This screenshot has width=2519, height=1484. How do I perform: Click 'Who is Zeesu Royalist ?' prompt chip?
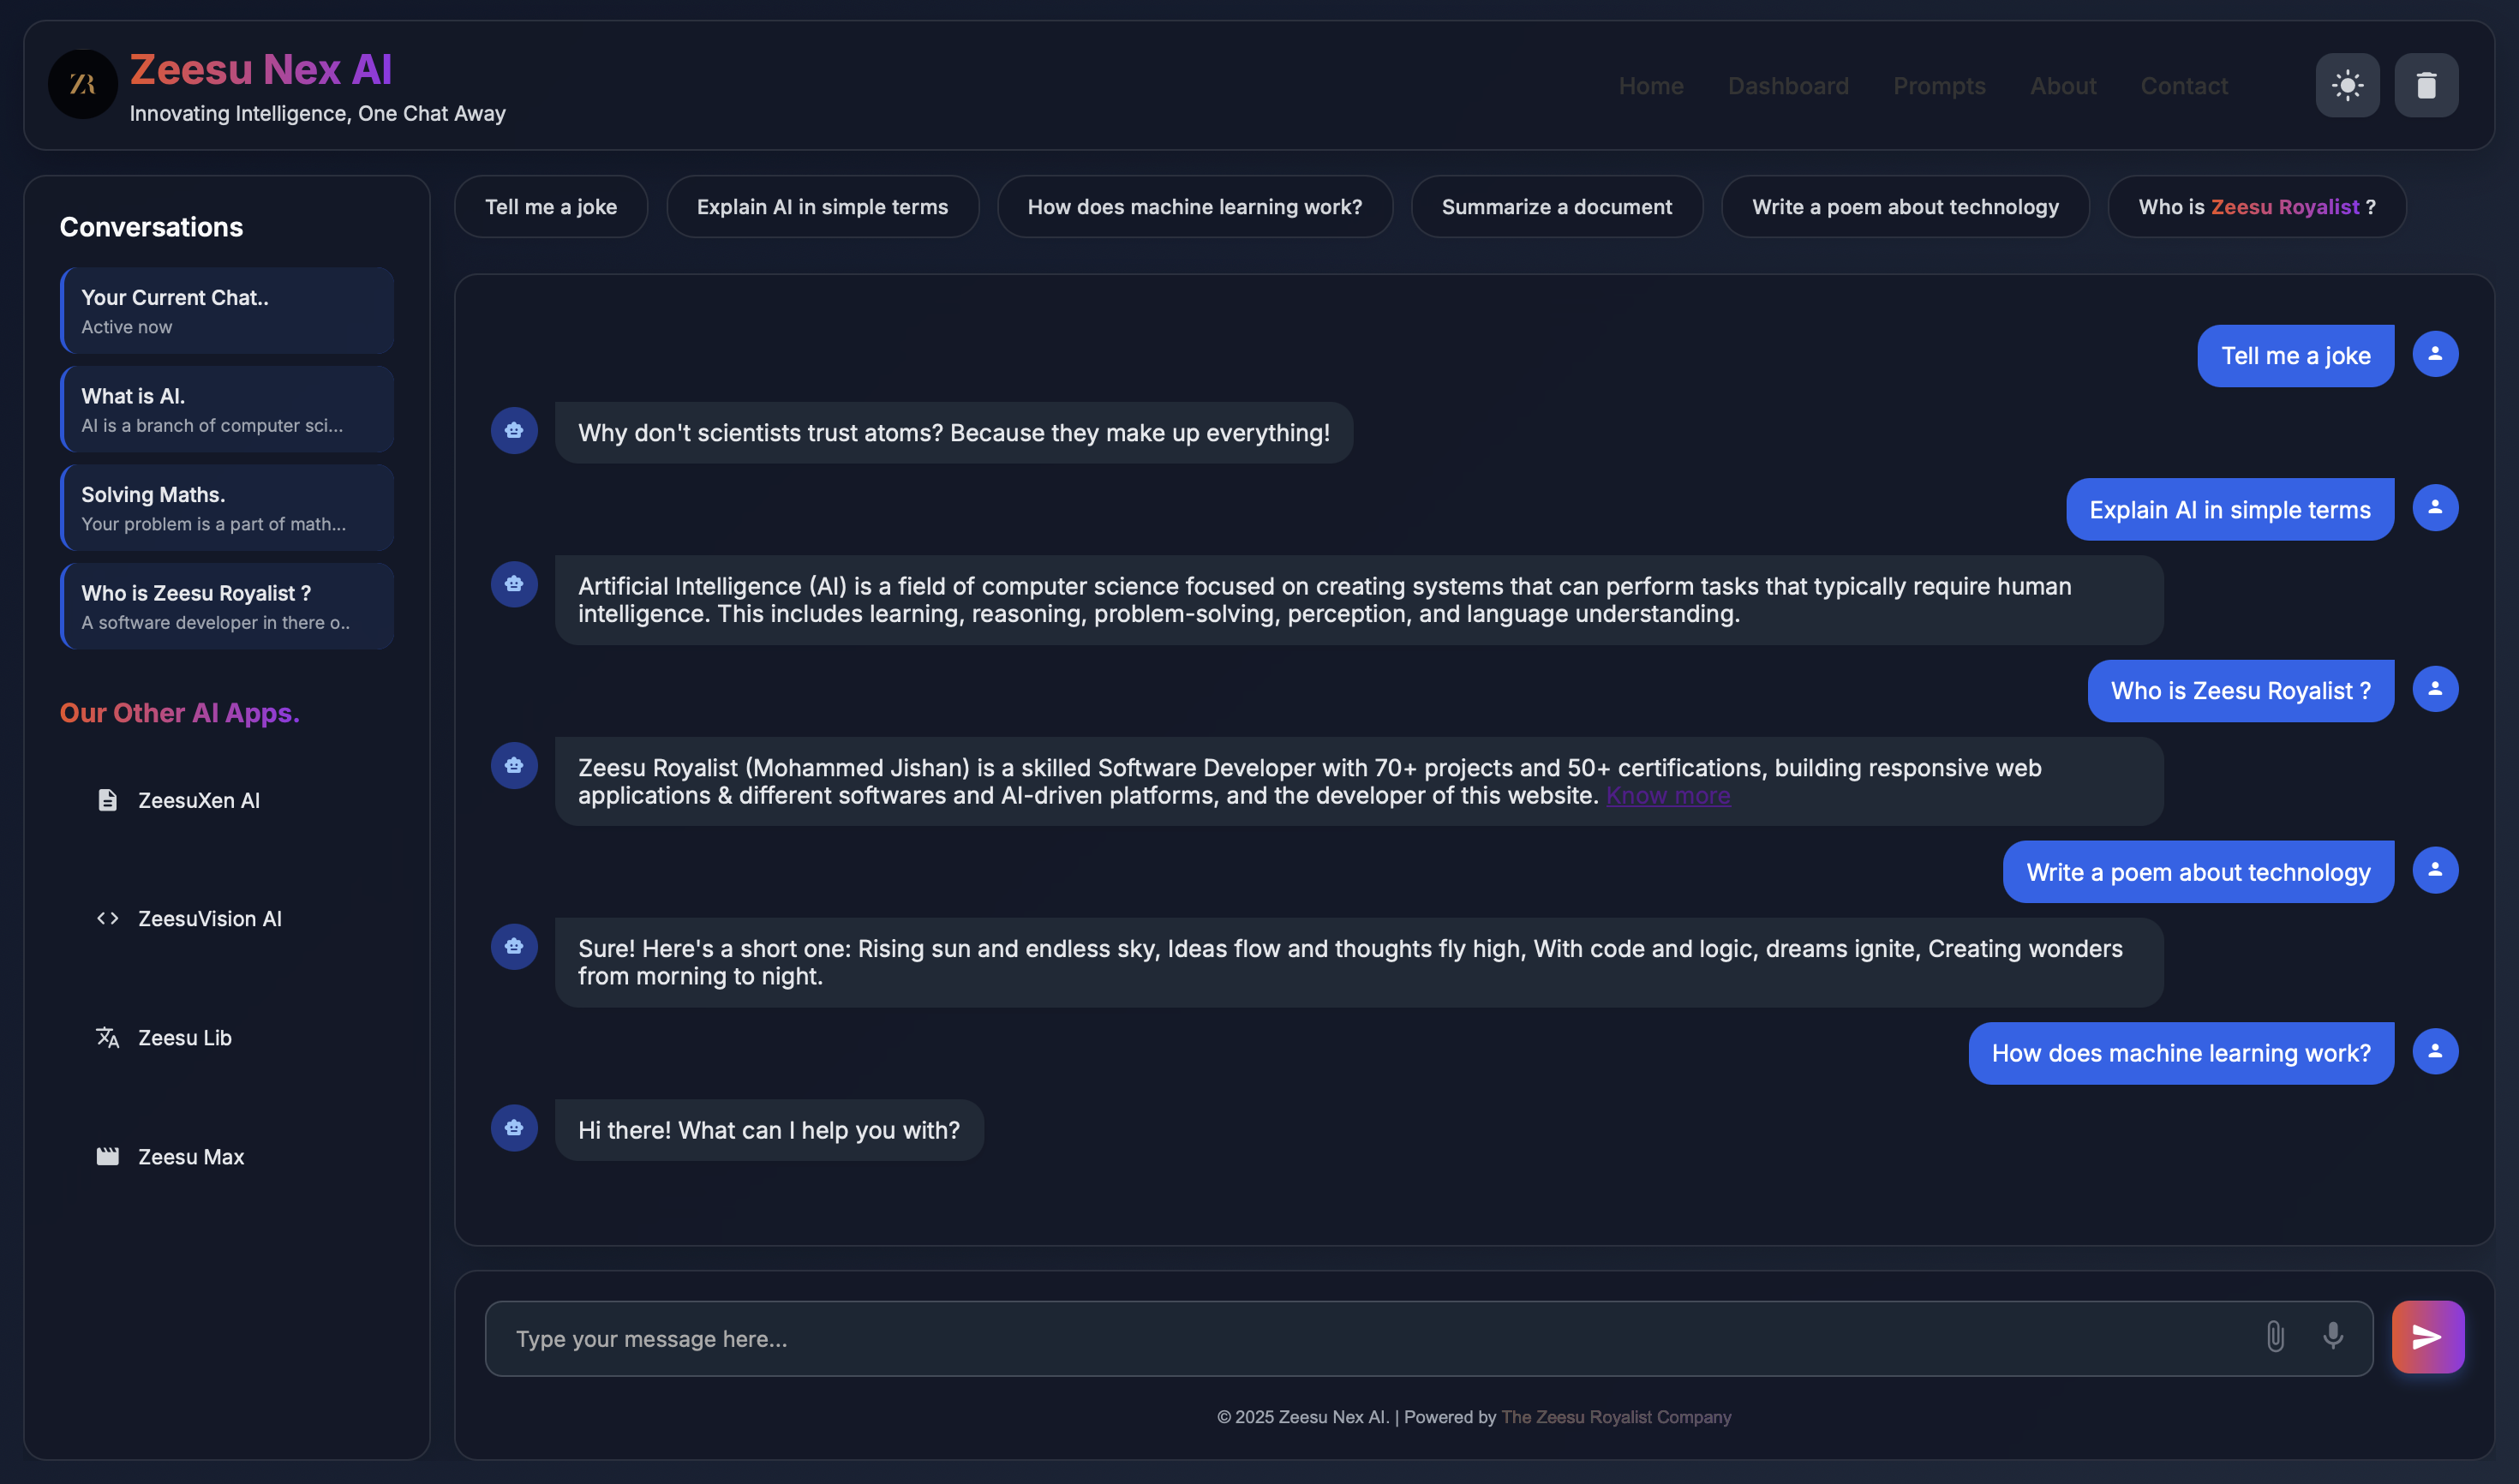(2257, 207)
